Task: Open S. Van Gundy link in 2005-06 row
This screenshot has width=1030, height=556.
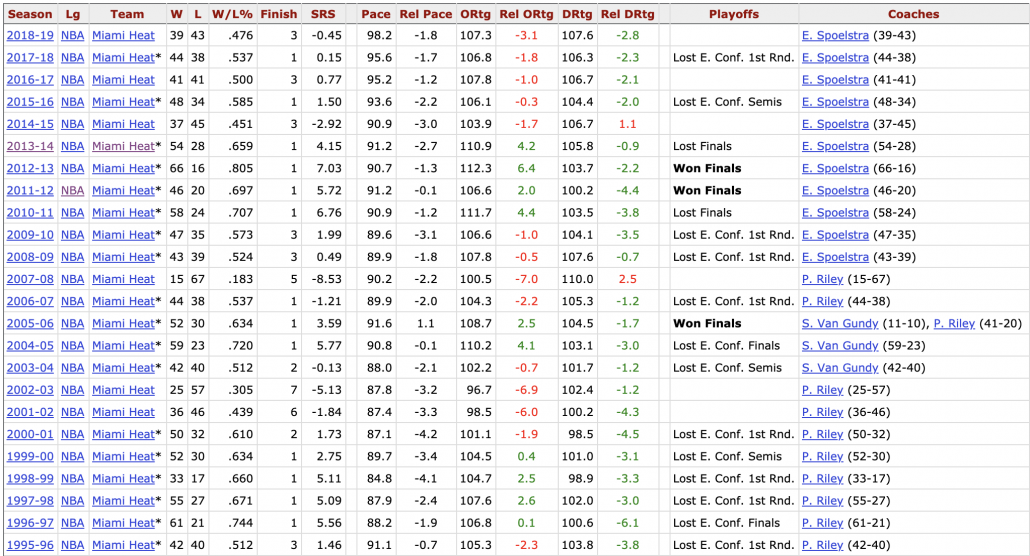Action: point(840,323)
